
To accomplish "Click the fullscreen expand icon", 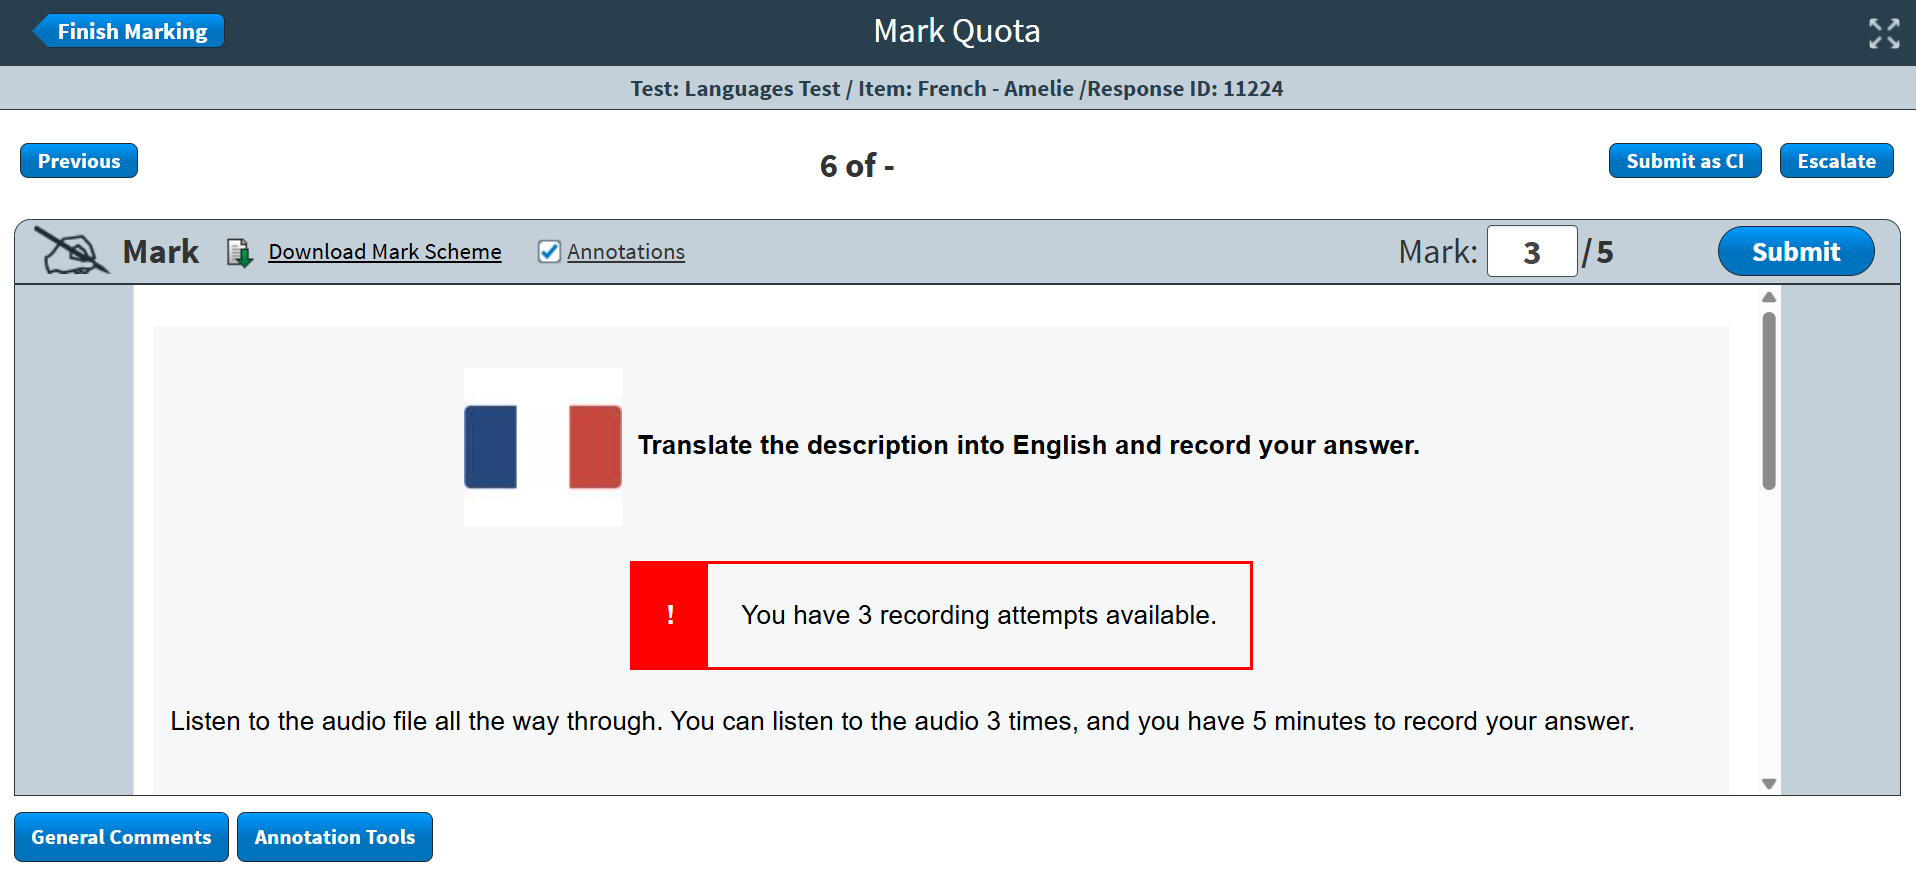I will point(1884,33).
